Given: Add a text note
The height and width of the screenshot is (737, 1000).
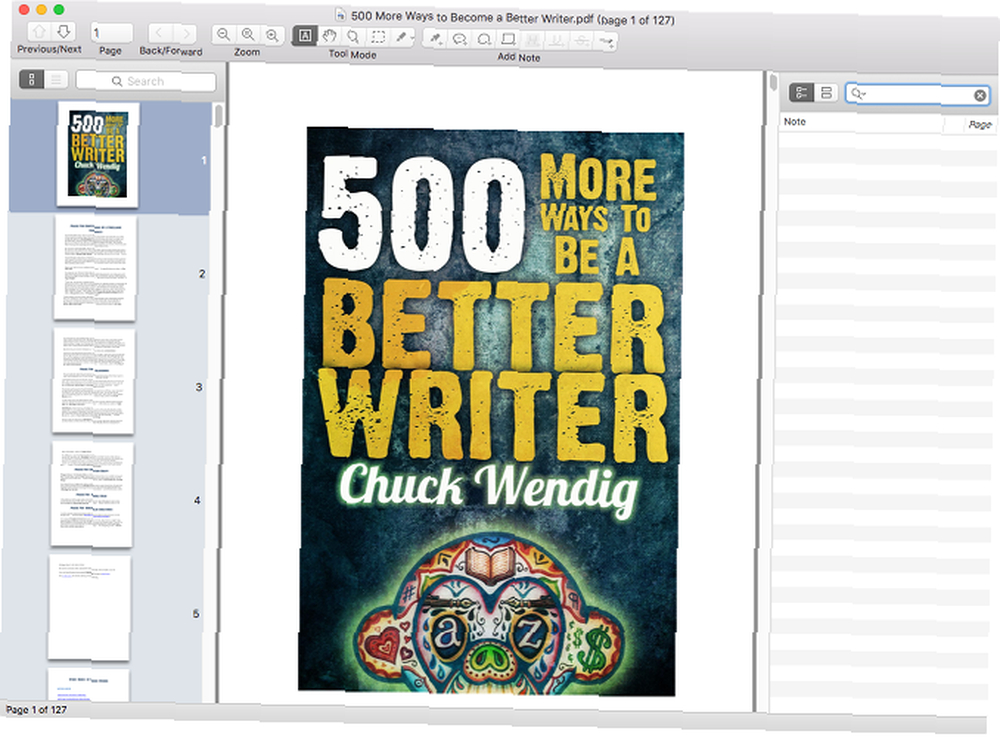Looking at the screenshot, I should coord(436,39).
